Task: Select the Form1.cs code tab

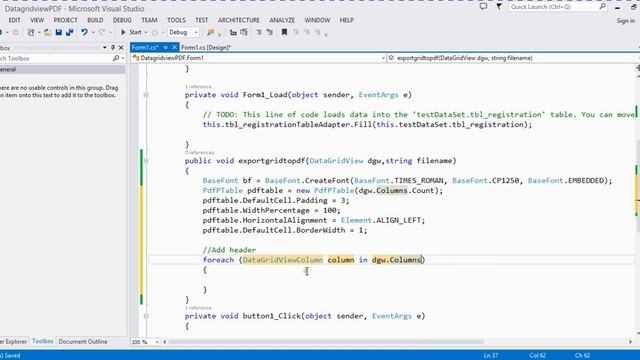Action: tap(145, 47)
